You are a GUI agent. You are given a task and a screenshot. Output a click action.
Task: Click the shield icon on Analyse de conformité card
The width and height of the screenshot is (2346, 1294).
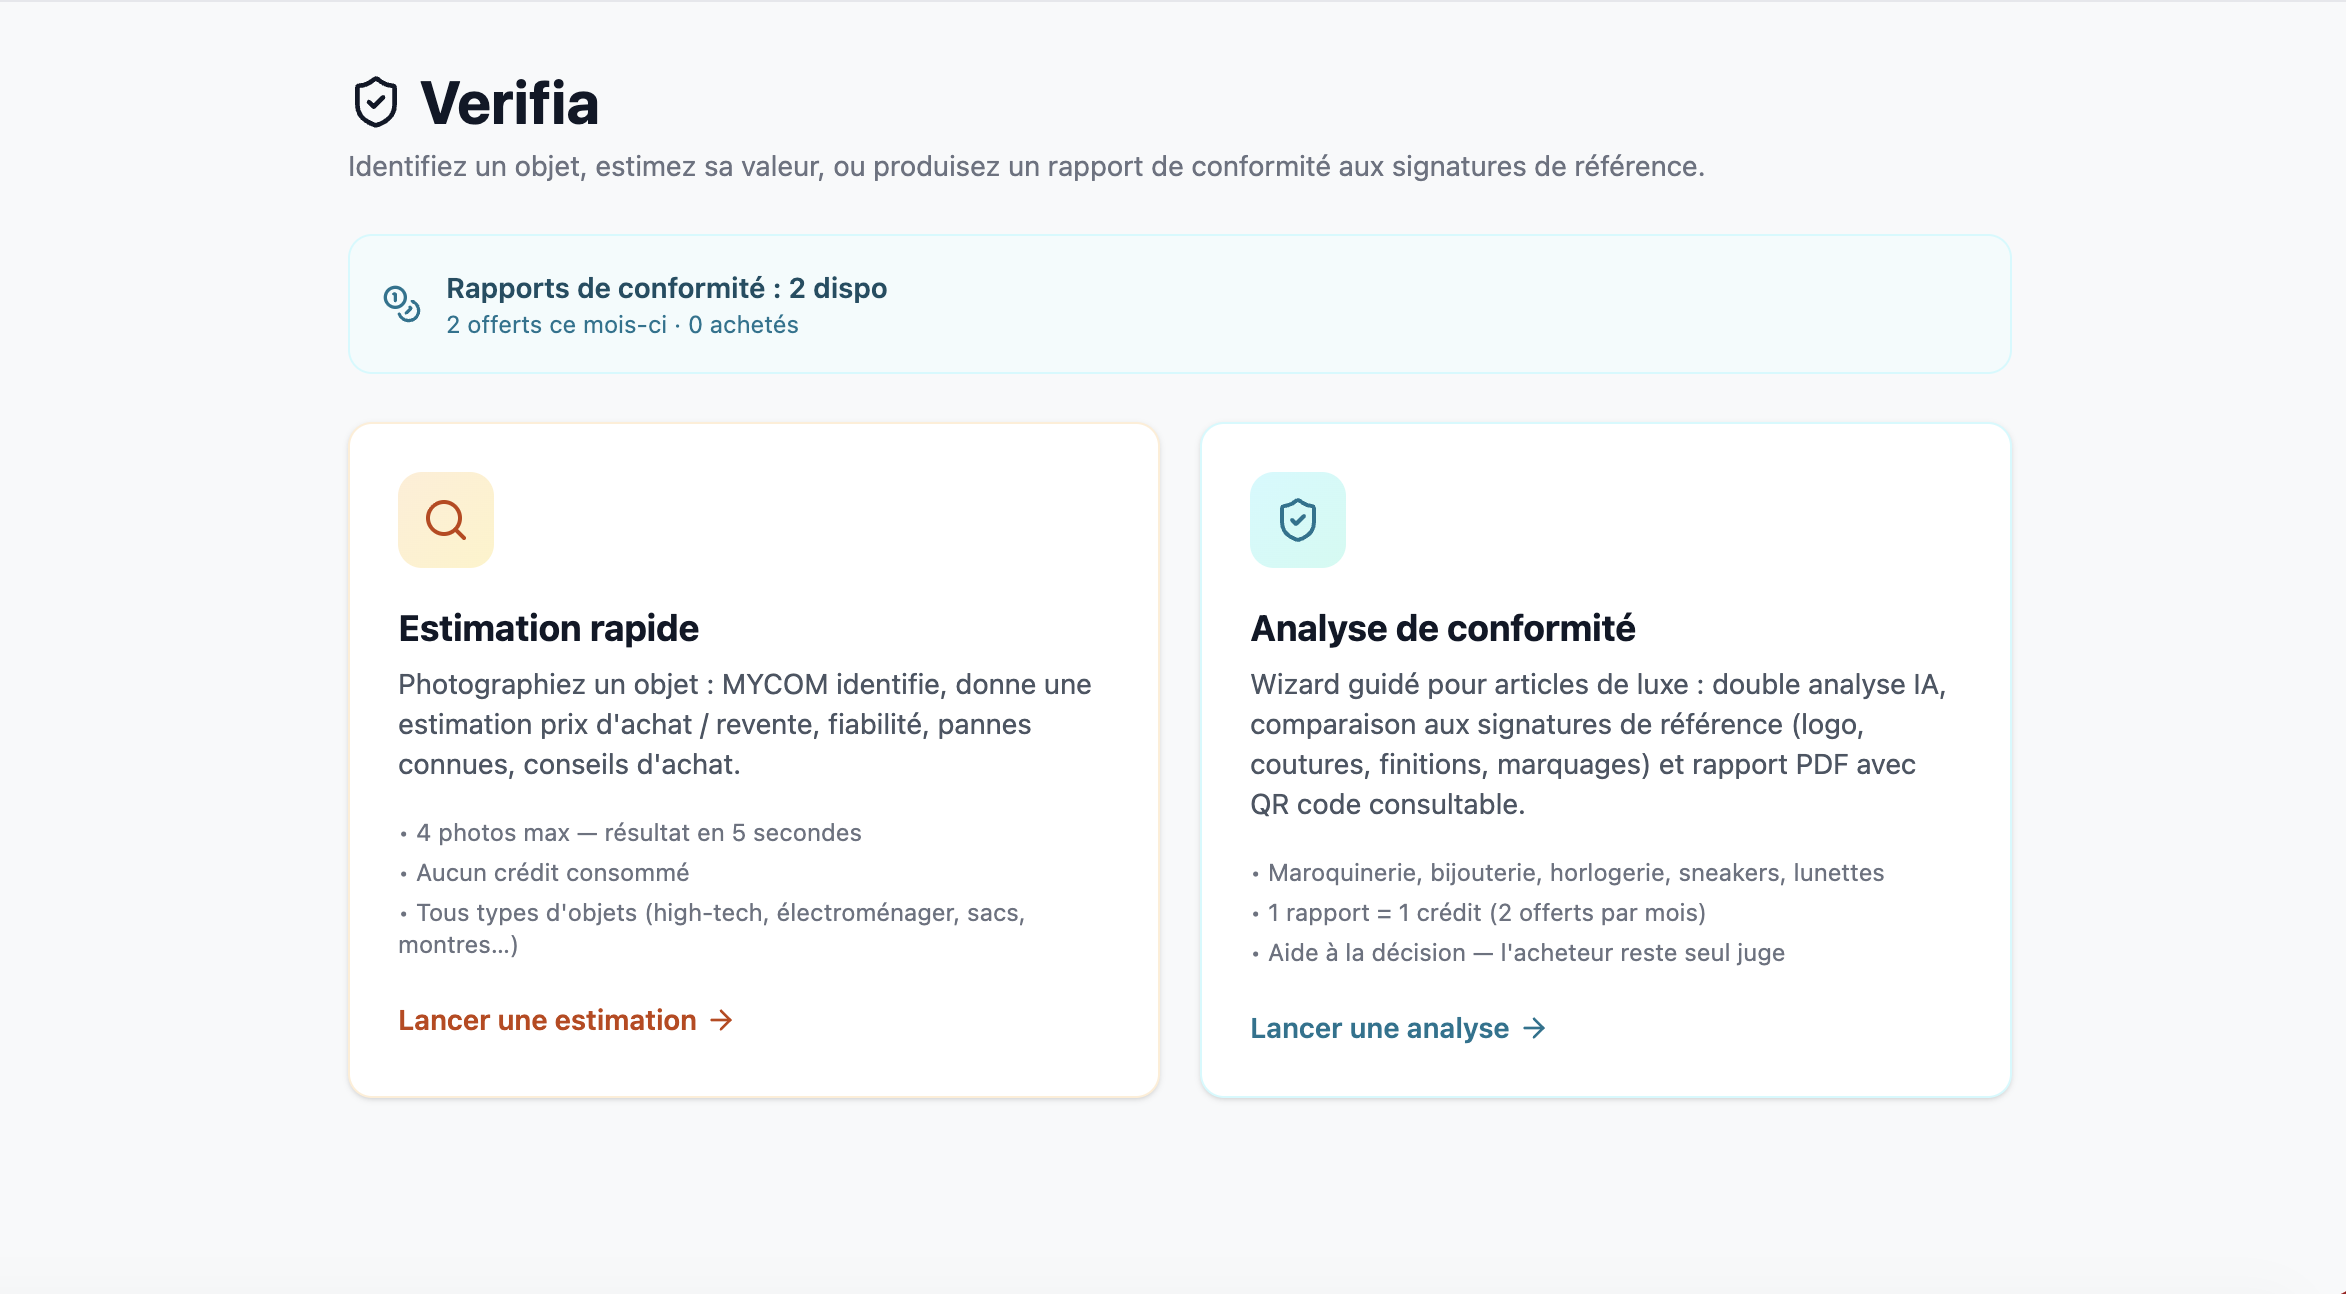tap(1298, 520)
